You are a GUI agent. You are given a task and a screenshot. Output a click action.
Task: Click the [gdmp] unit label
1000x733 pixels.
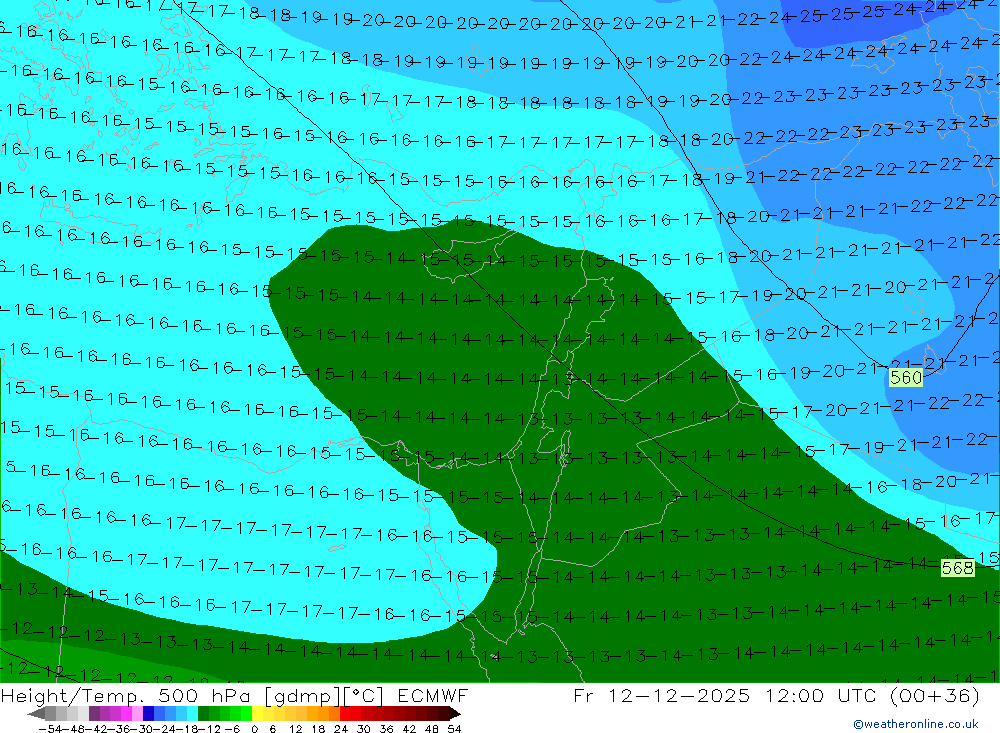point(303,696)
